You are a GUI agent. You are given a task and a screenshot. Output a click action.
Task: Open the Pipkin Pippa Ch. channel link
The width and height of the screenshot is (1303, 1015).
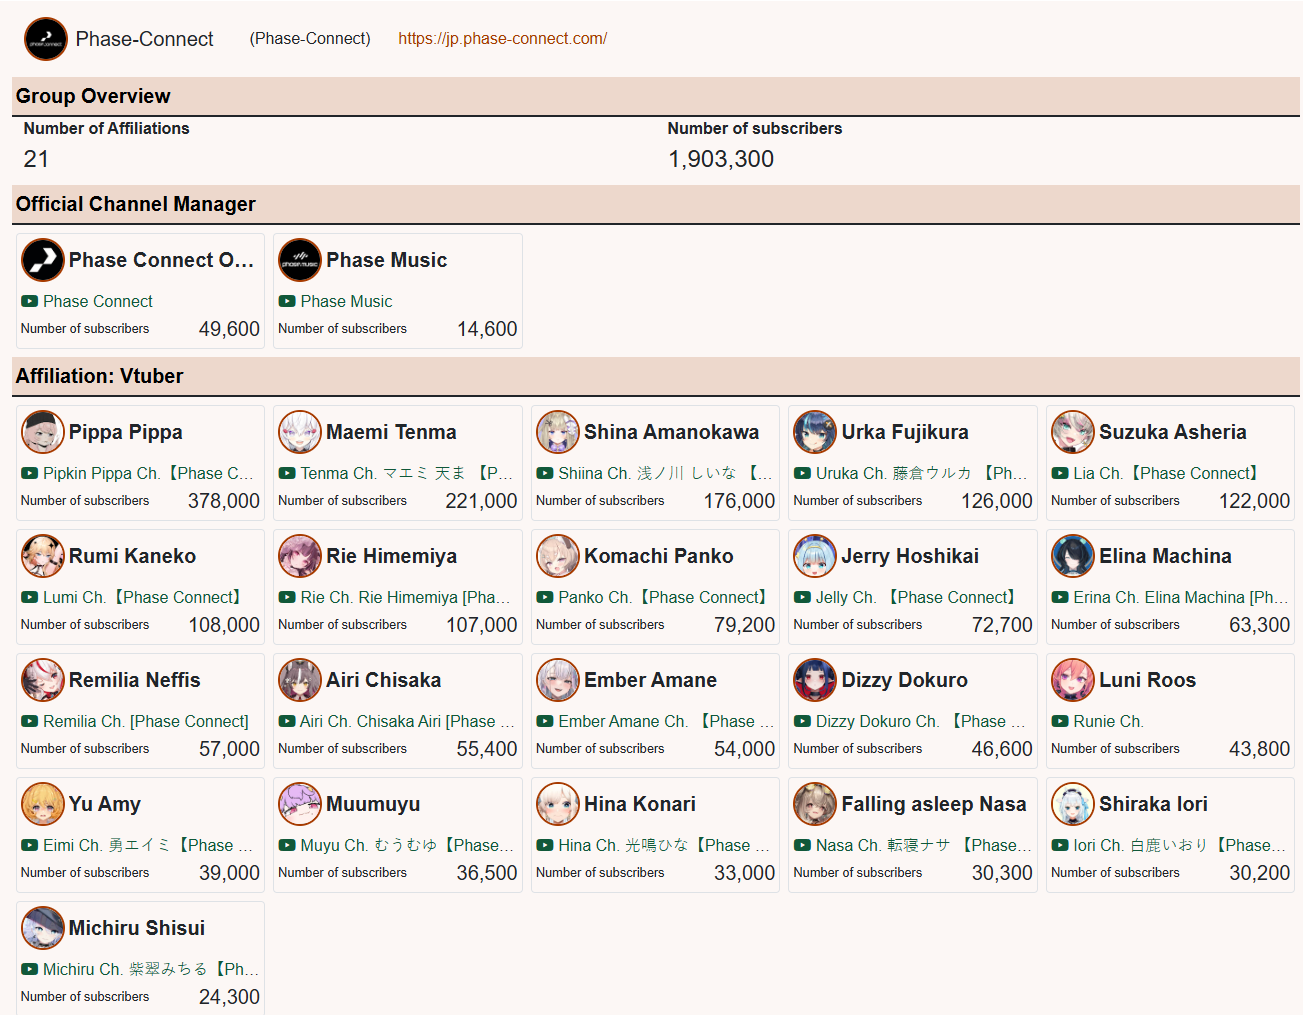point(148,473)
